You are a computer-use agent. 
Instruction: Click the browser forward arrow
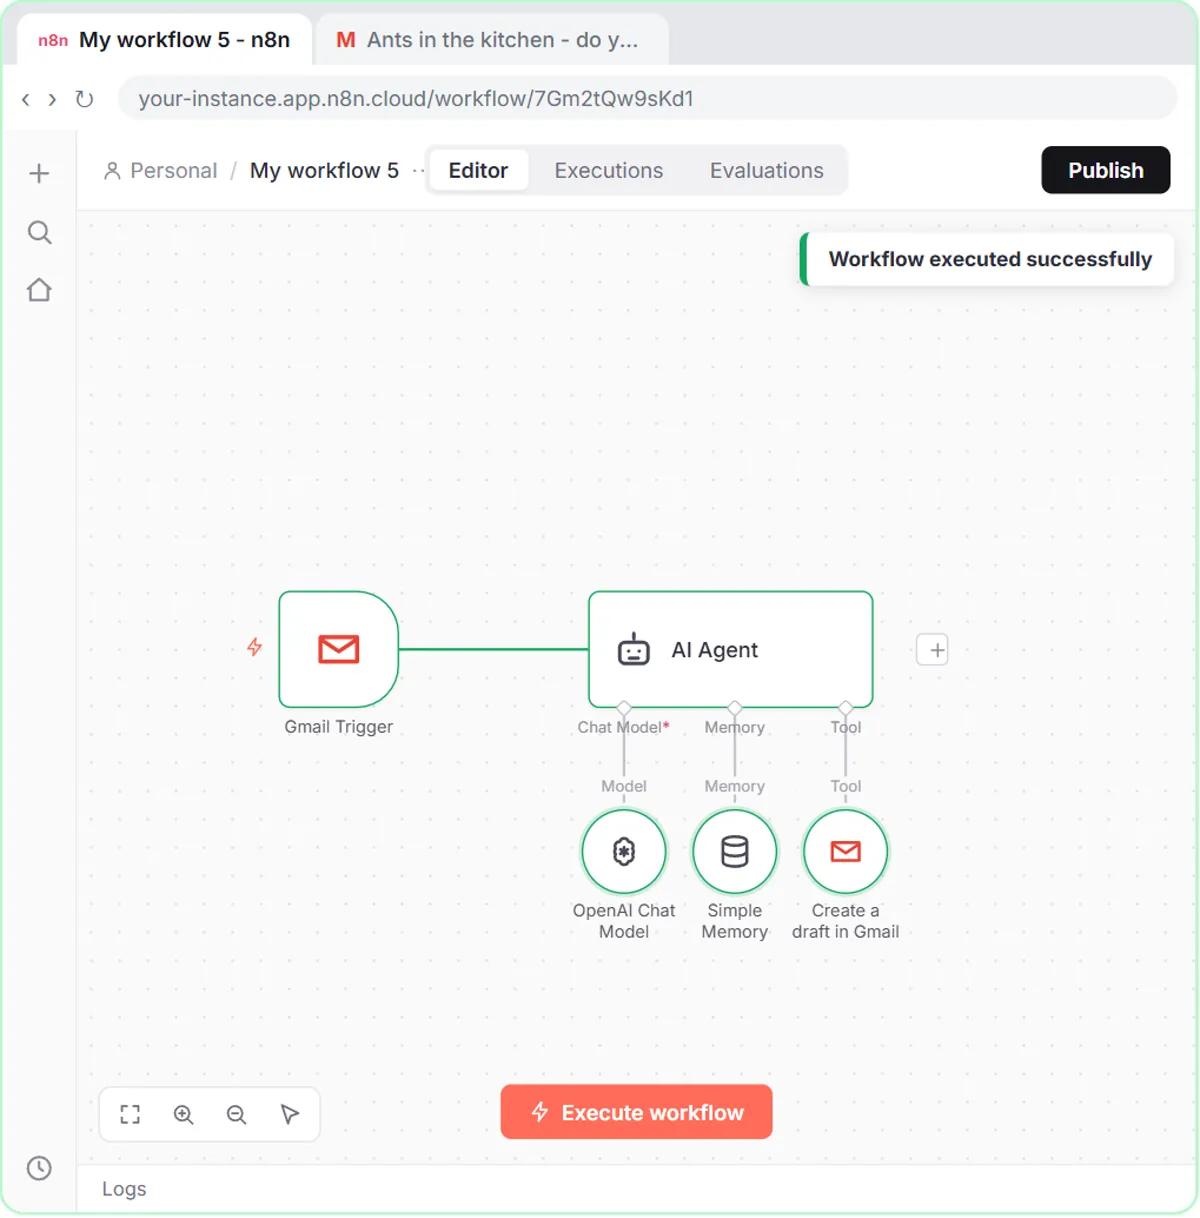click(52, 99)
